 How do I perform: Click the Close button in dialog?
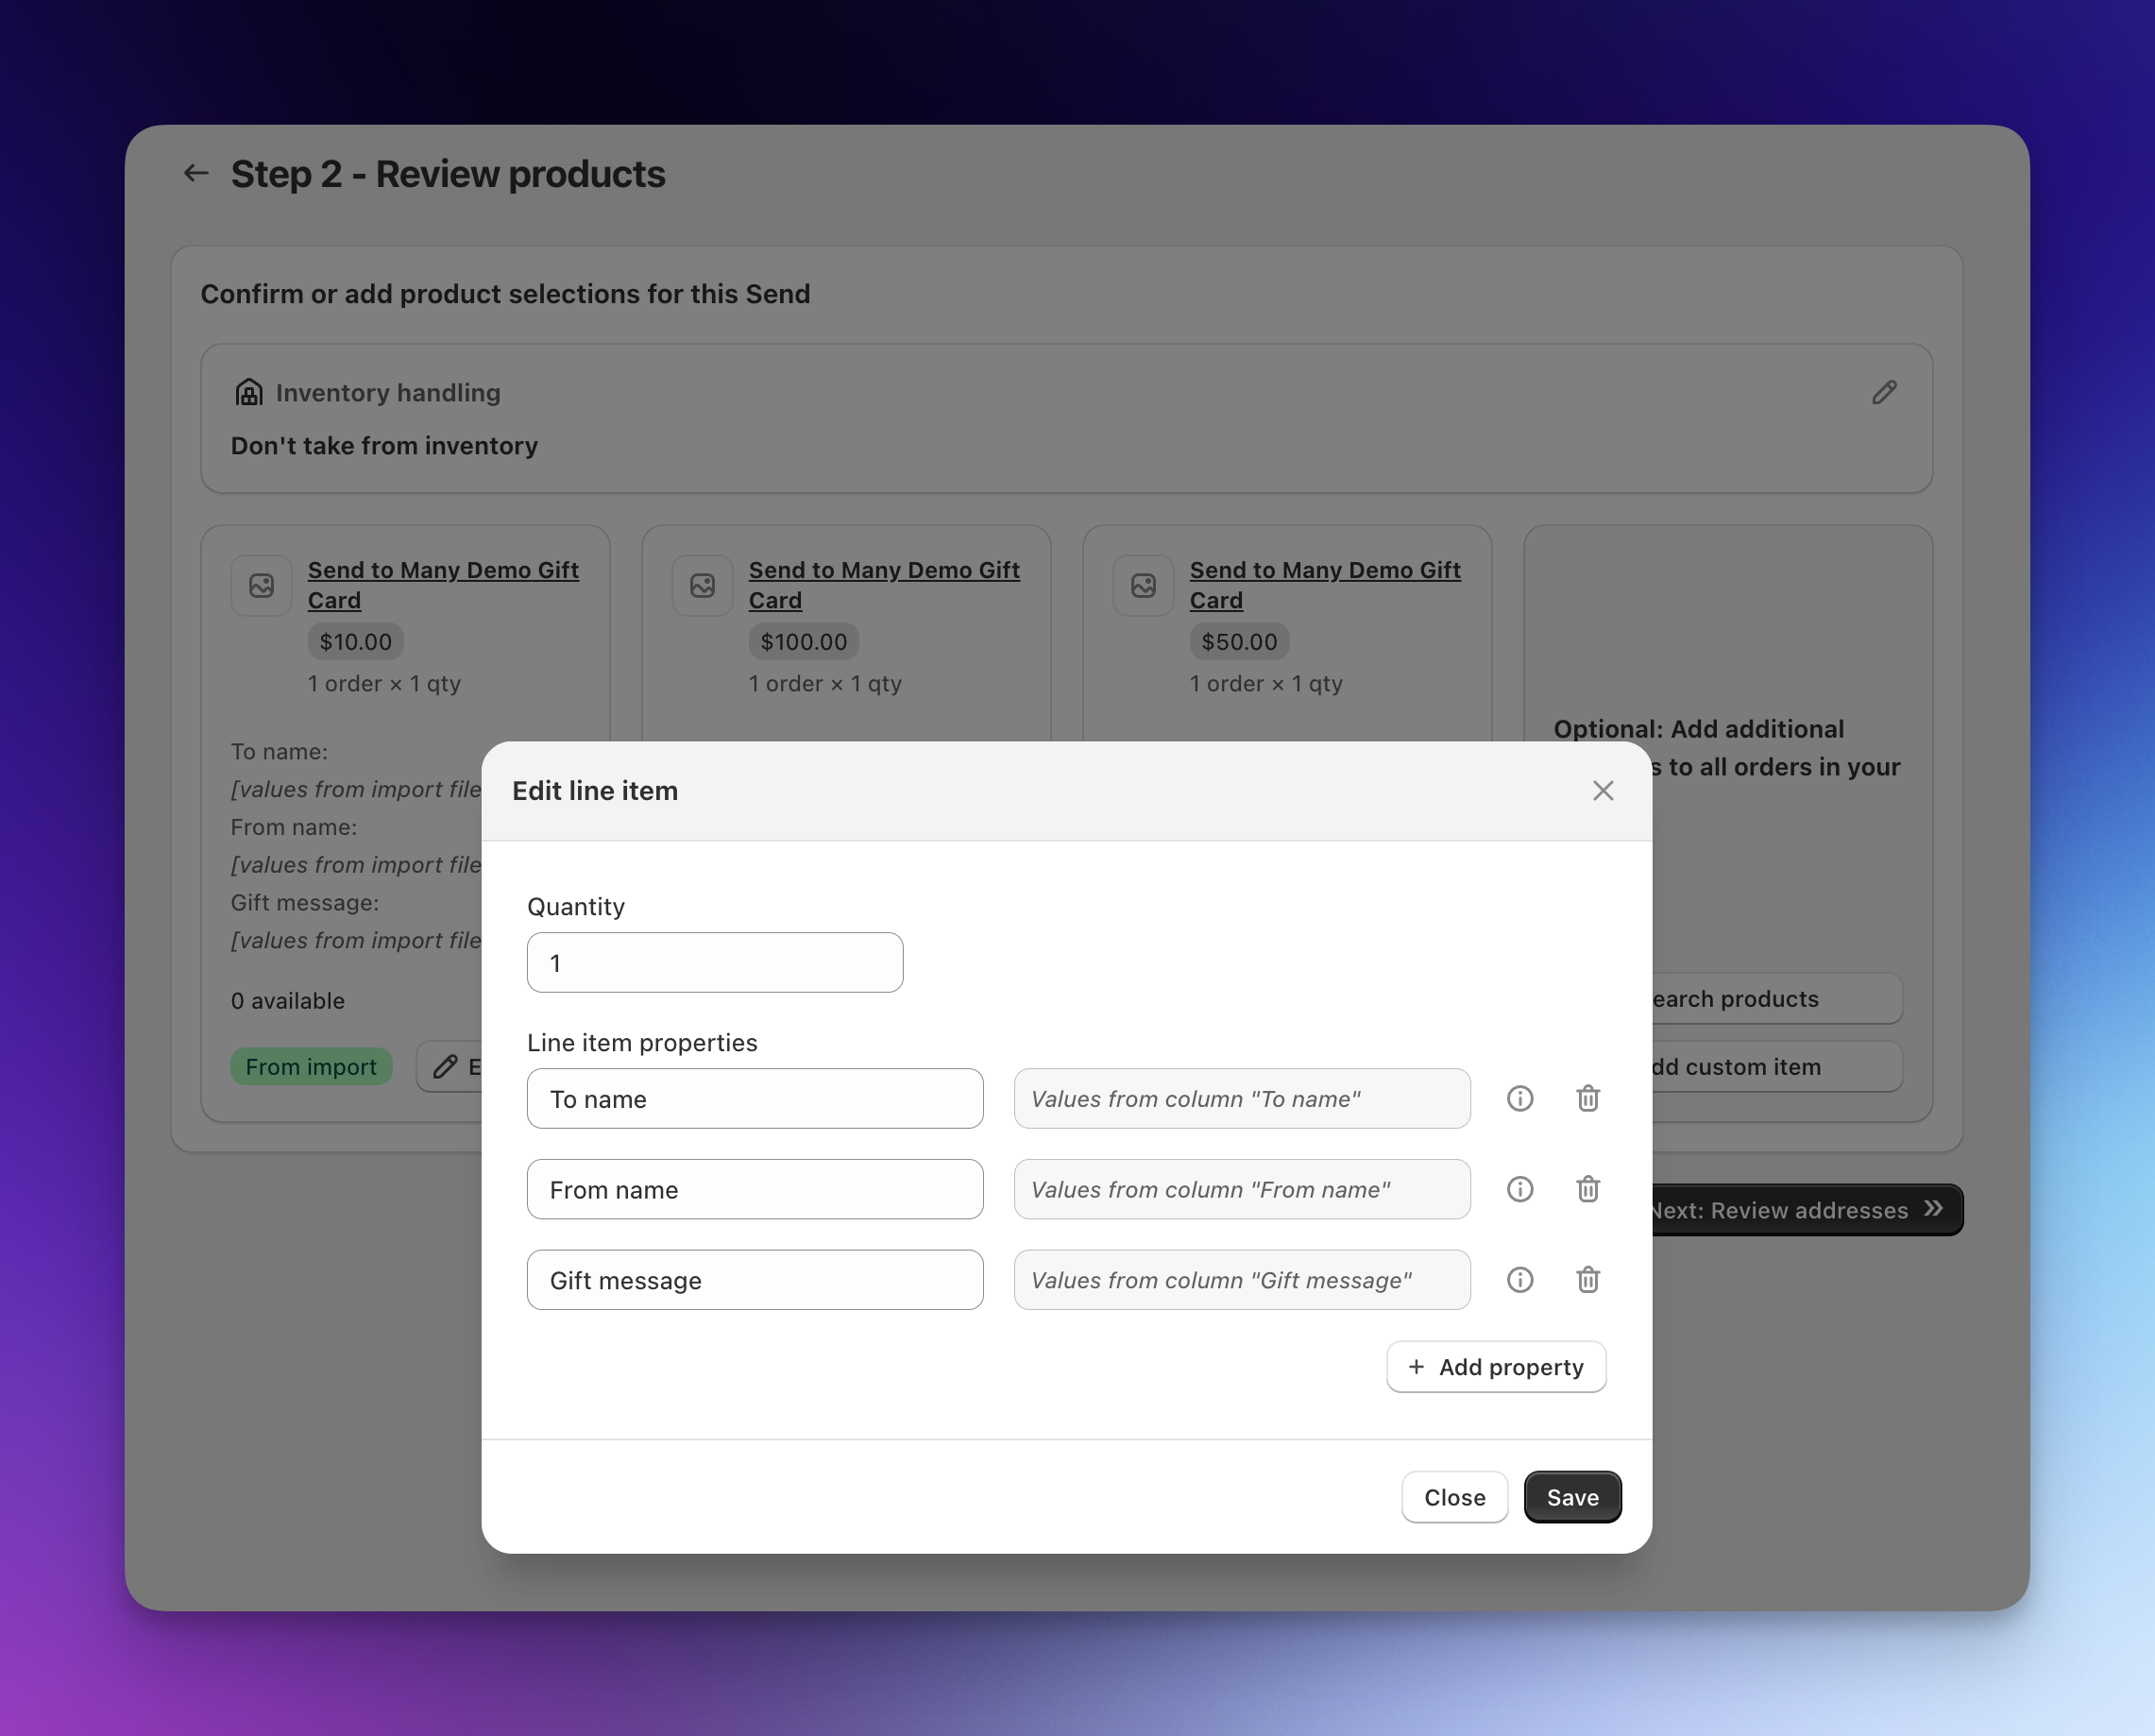[x=1454, y=1497]
